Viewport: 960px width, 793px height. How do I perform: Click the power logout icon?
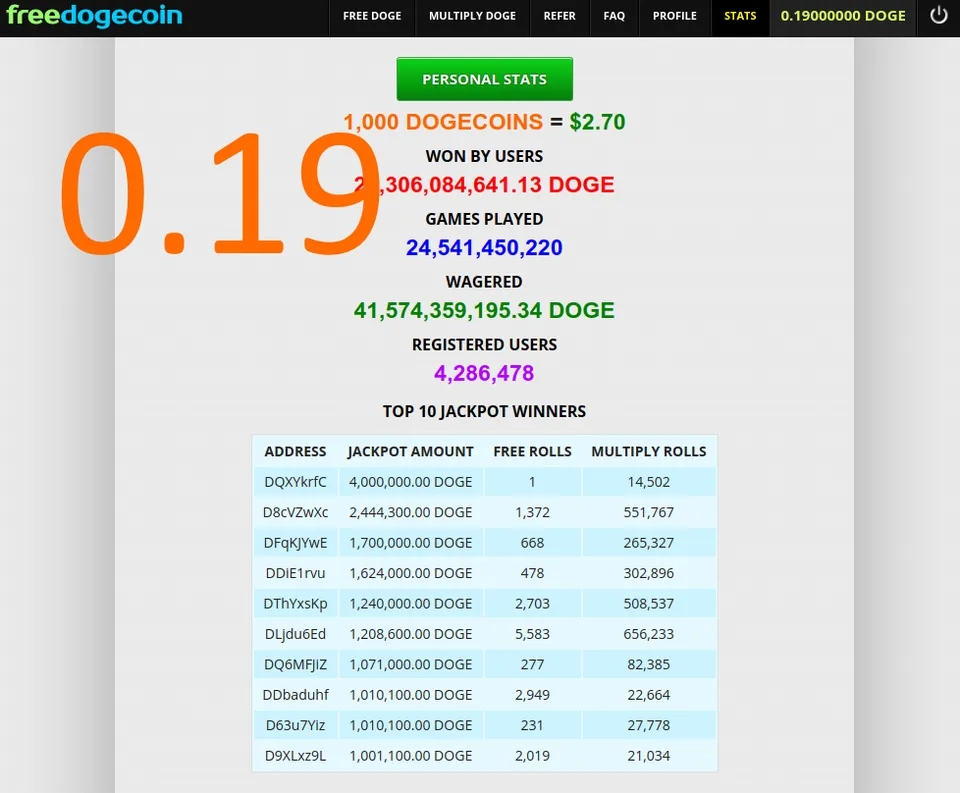tap(939, 15)
